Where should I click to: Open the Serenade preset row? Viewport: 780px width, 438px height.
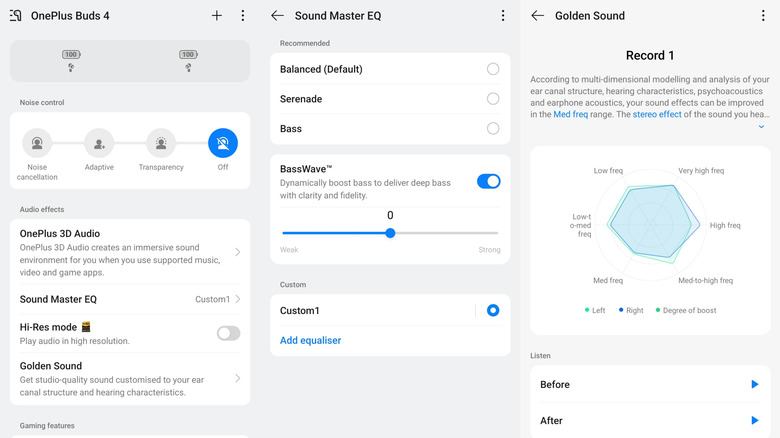coord(390,99)
